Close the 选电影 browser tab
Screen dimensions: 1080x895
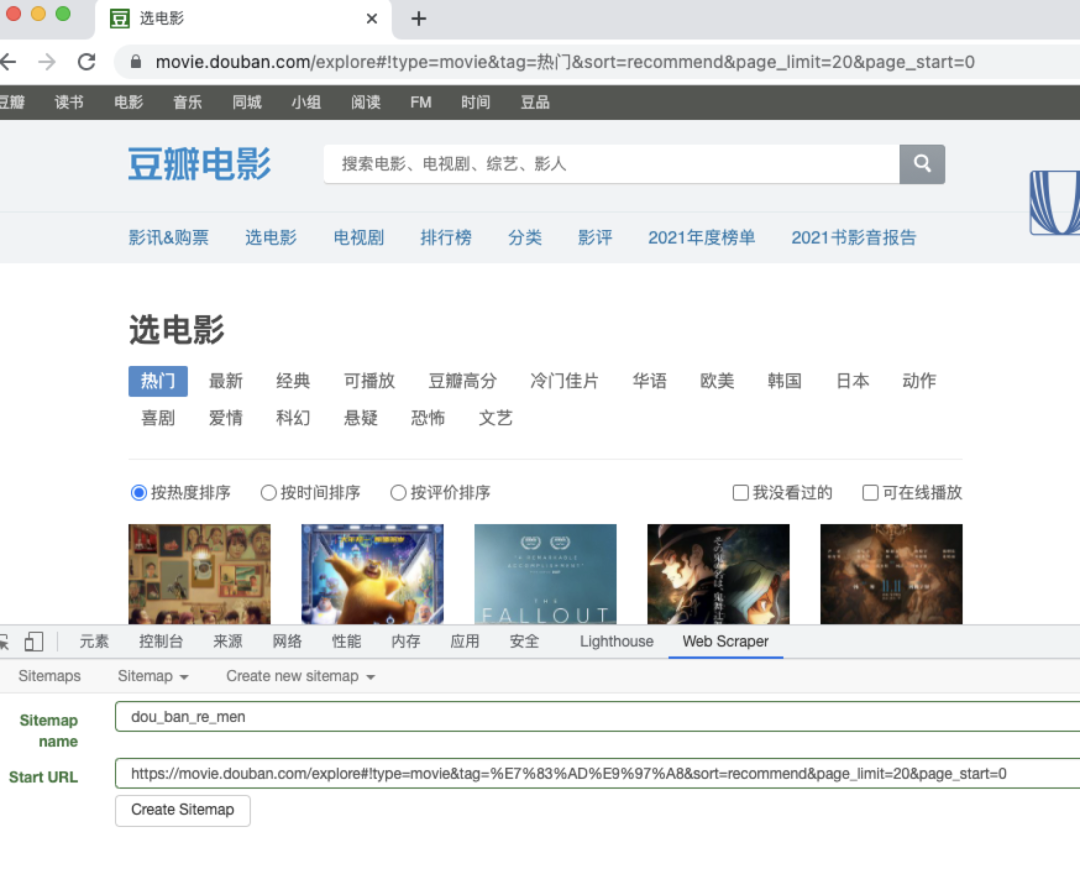tap(372, 19)
